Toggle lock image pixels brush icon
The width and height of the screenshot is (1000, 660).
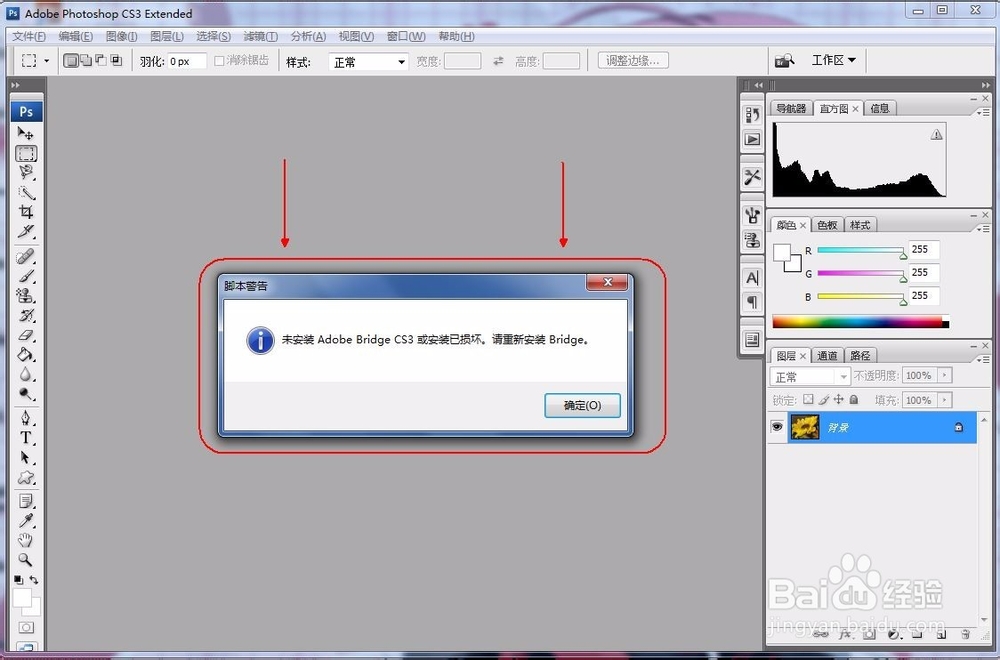pyautogui.click(x=823, y=399)
